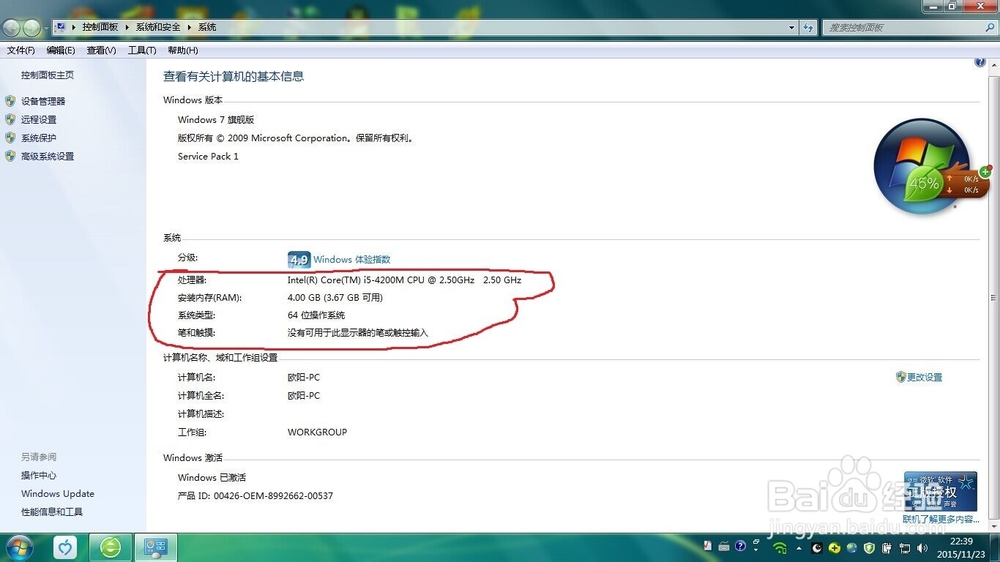Image resolution: width=1000 pixels, height=562 pixels.
Task: Open the 工具(T) menu
Action: (142, 50)
